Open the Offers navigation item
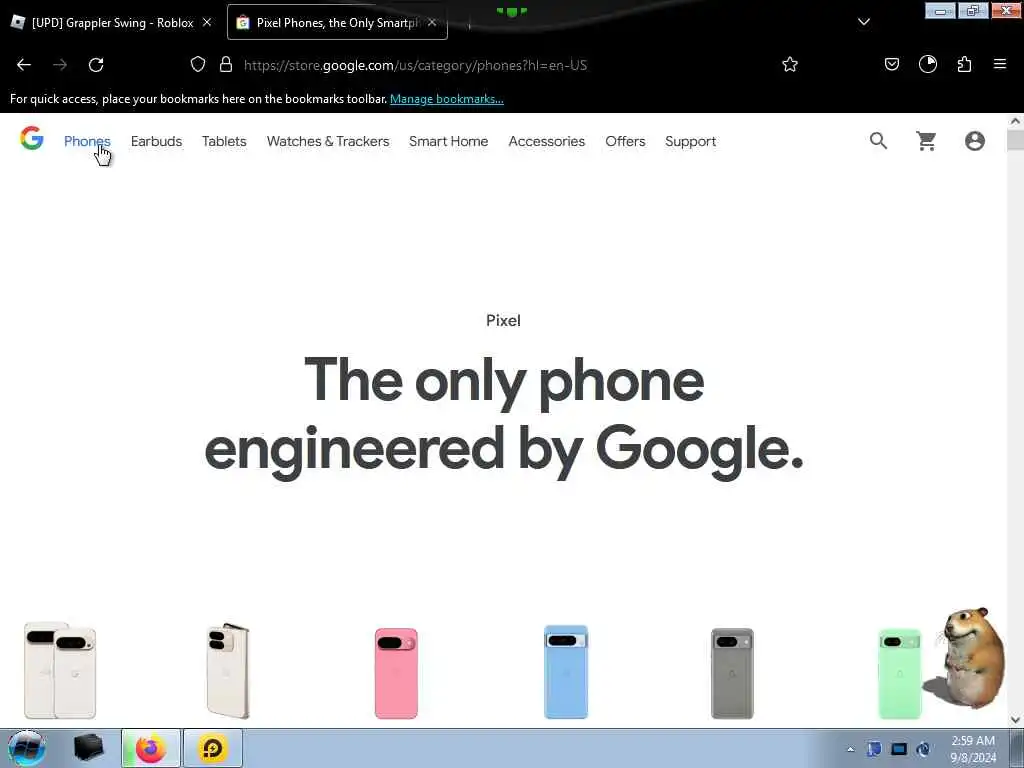1024x768 pixels. click(625, 141)
